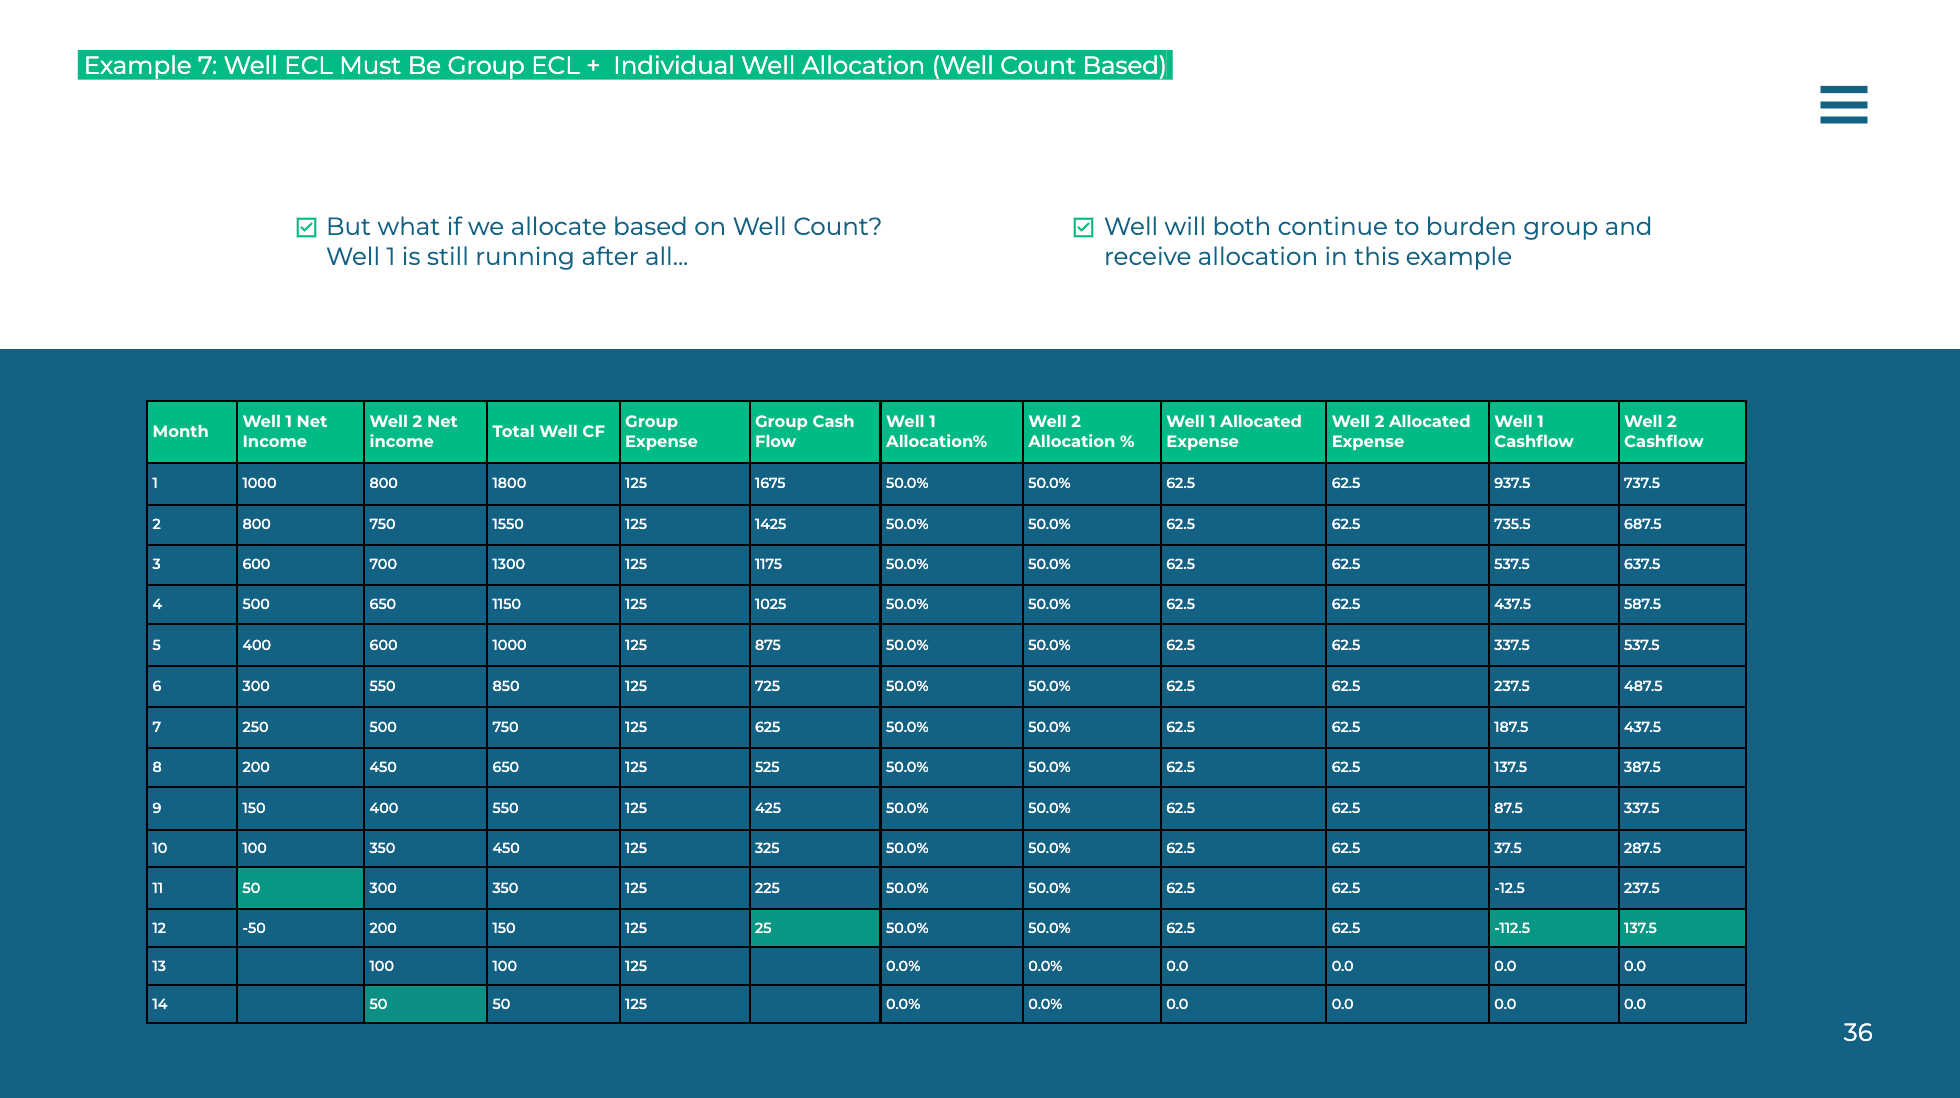Select Well 1 Cashflow value -12.5
Image resolution: width=1960 pixels, height=1098 pixels.
click(x=1552, y=888)
